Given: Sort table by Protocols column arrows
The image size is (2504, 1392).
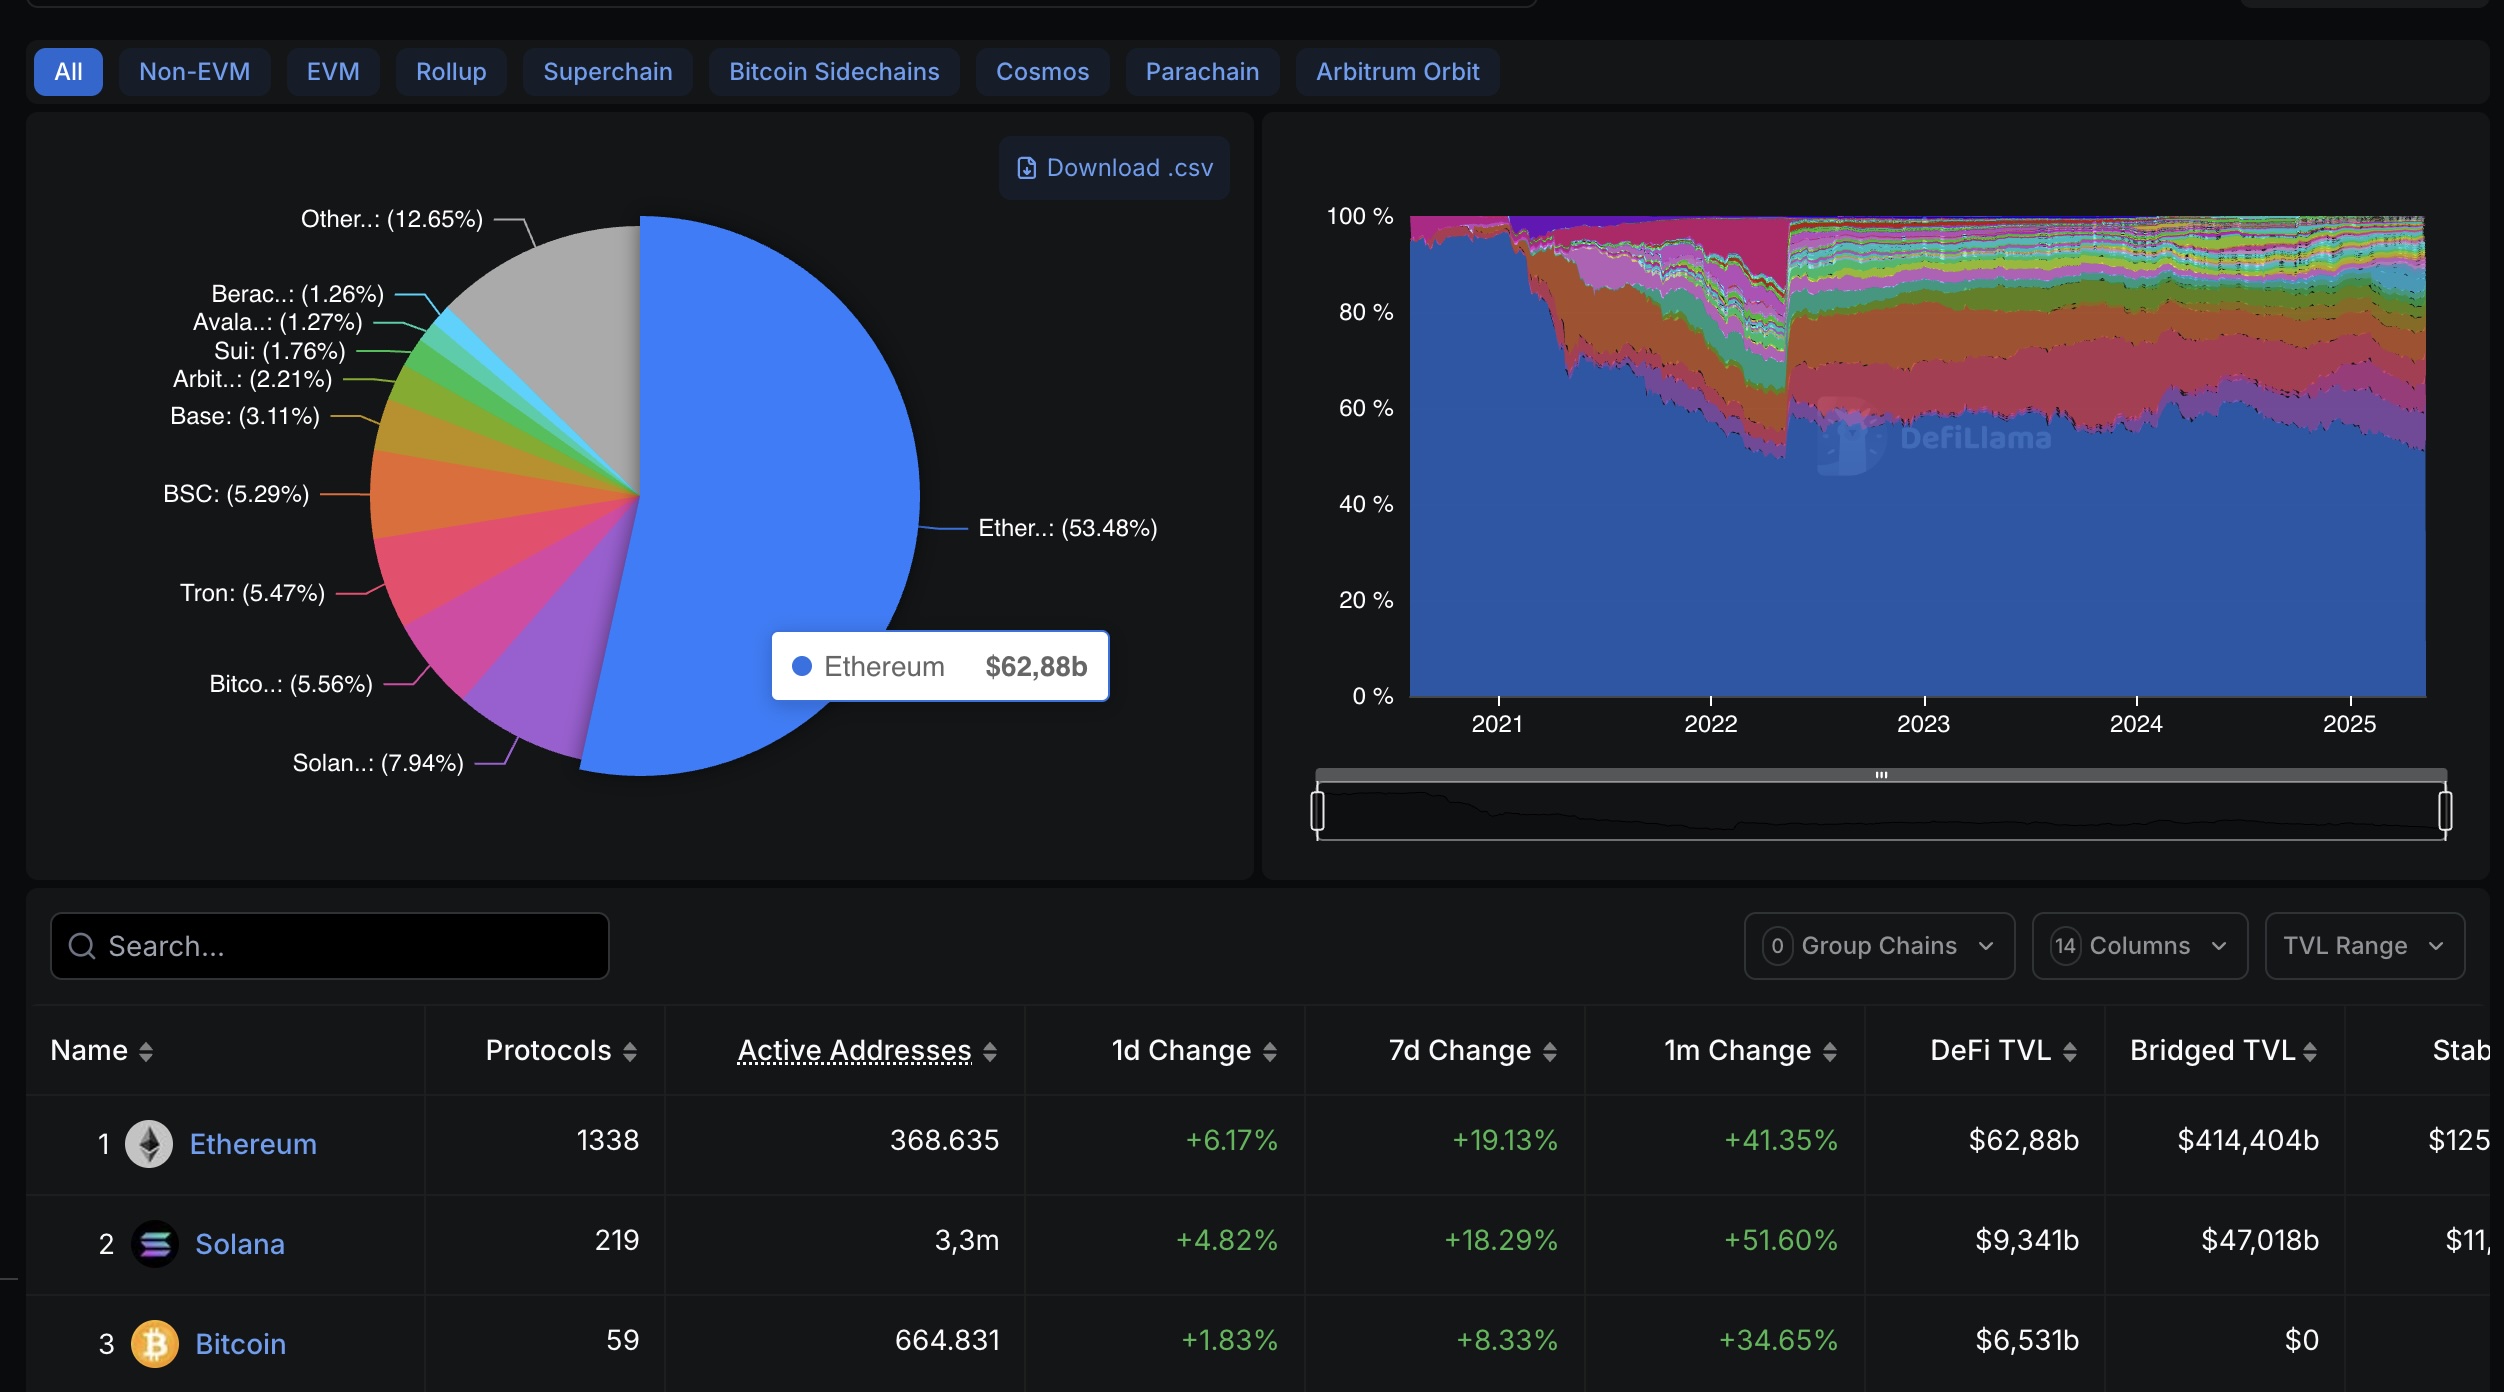Looking at the screenshot, I should pos(630,1051).
